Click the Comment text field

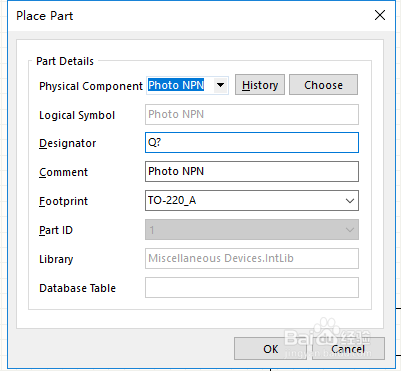(252, 171)
